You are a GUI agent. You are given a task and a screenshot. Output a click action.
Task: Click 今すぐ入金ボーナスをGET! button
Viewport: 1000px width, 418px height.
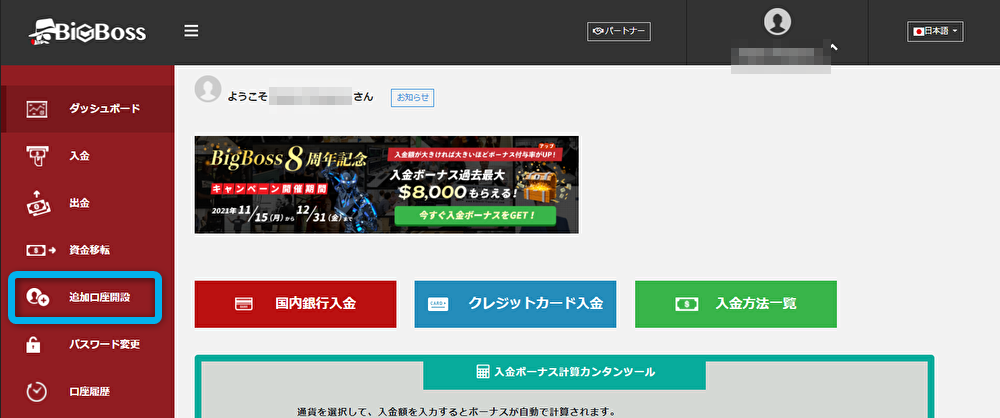(x=476, y=216)
